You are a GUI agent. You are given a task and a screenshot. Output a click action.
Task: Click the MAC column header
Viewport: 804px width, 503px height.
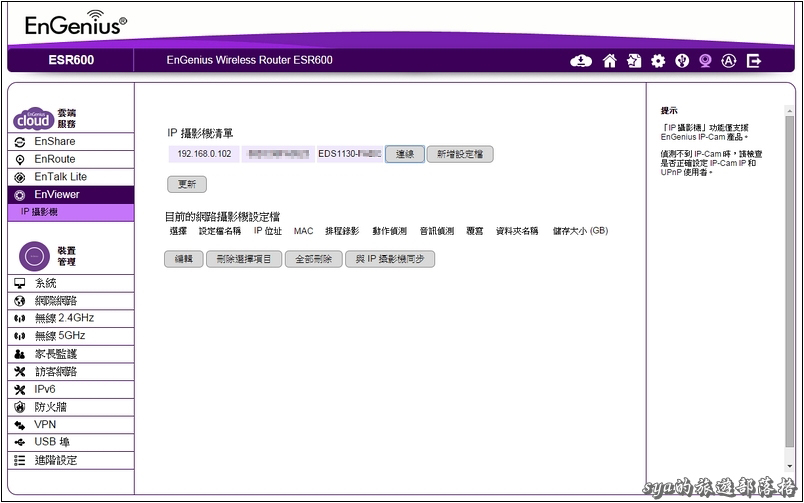pos(304,231)
